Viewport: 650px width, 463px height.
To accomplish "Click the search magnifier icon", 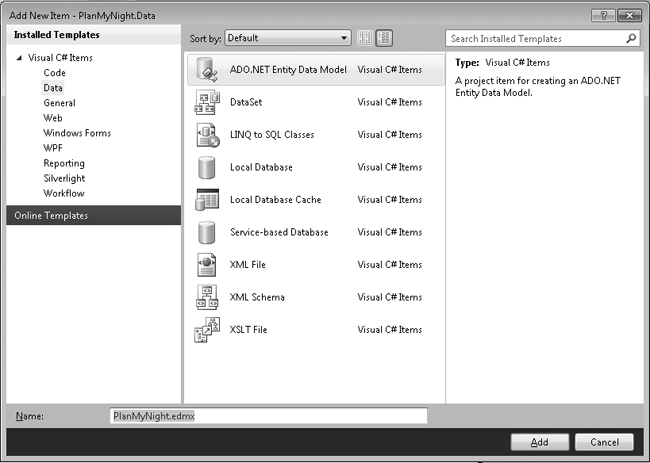I will point(631,39).
